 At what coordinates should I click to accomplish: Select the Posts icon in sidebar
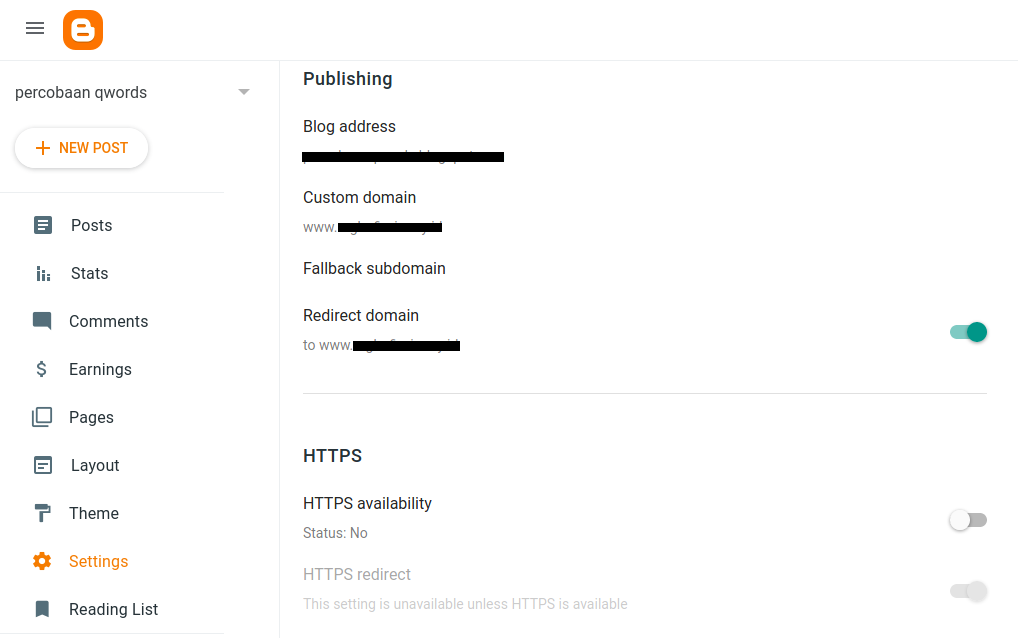(42, 225)
